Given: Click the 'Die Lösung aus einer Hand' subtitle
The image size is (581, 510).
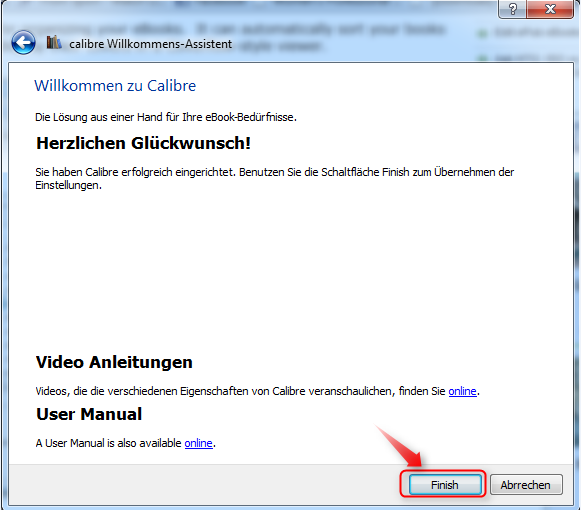Looking at the screenshot, I should coord(166,117).
